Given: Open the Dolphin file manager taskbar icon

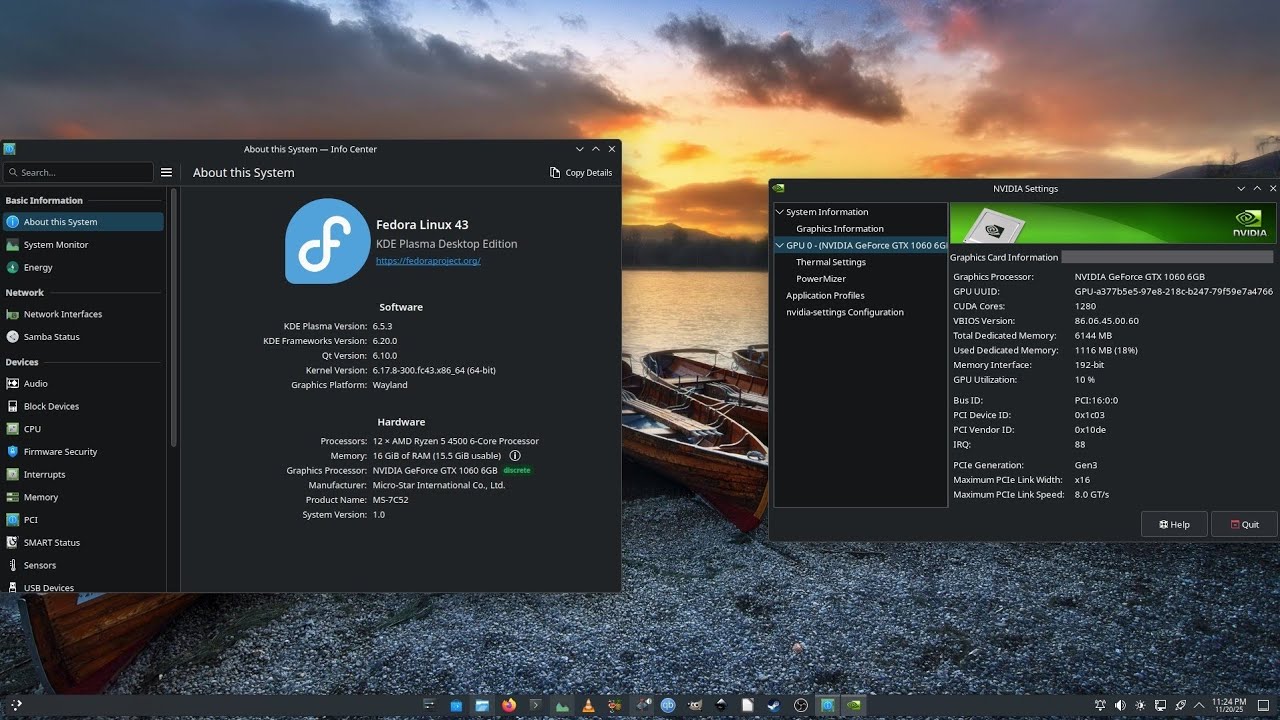Looking at the screenshot, I should click(482, 705).
